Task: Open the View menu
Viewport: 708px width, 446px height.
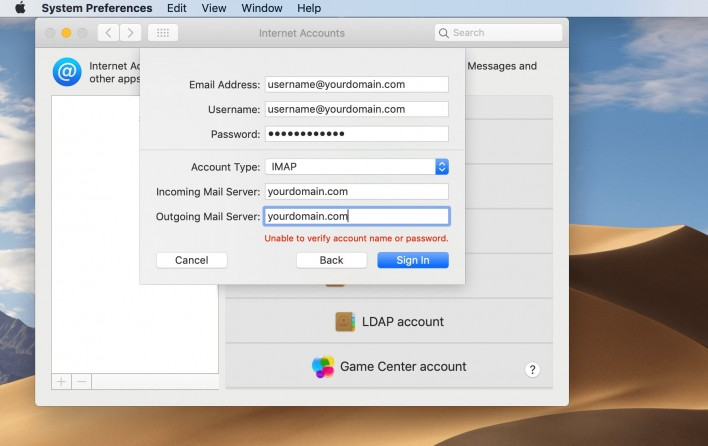Action: pos(214,8)
